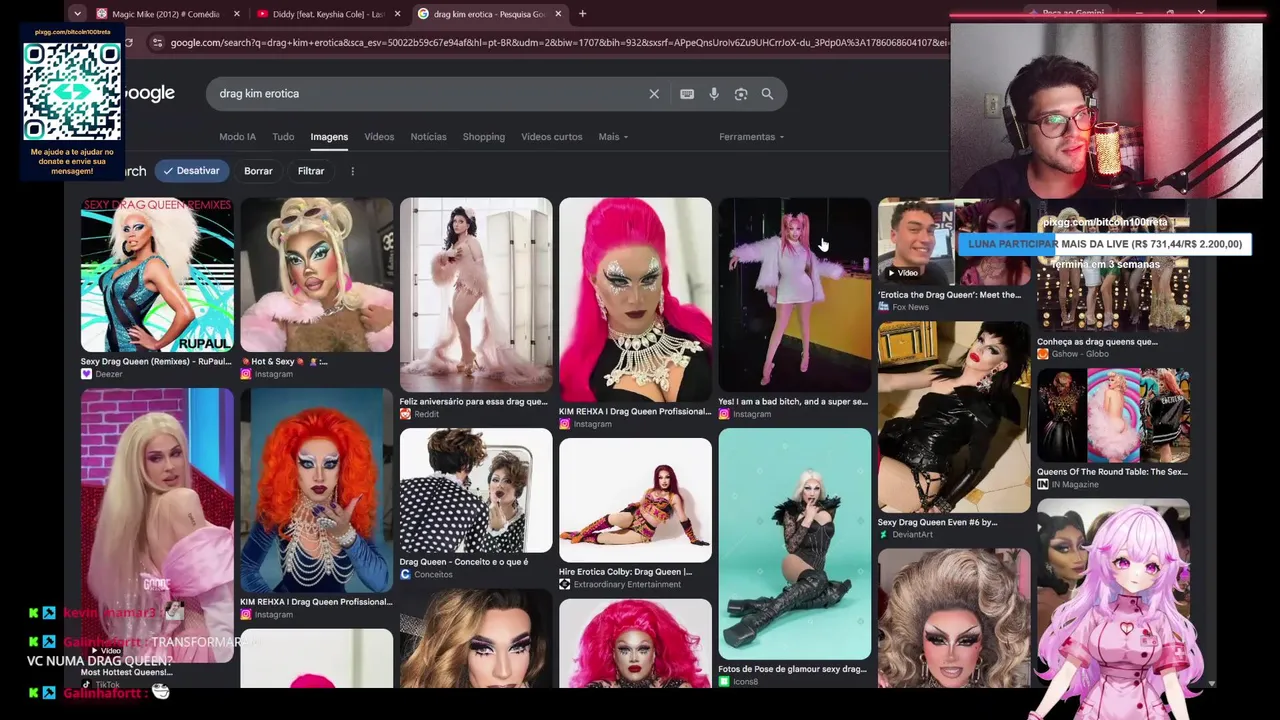Clear the search box with the X icon
1280x720 pixels.
pos(654,94)
